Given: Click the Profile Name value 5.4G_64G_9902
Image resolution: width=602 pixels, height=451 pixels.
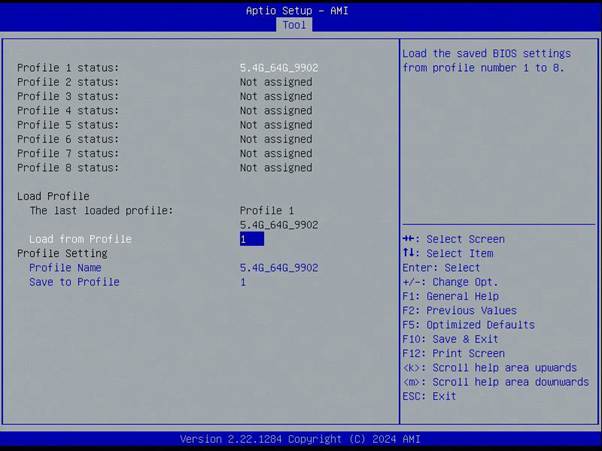Looking at the screenshot, I should coord(279,268).
